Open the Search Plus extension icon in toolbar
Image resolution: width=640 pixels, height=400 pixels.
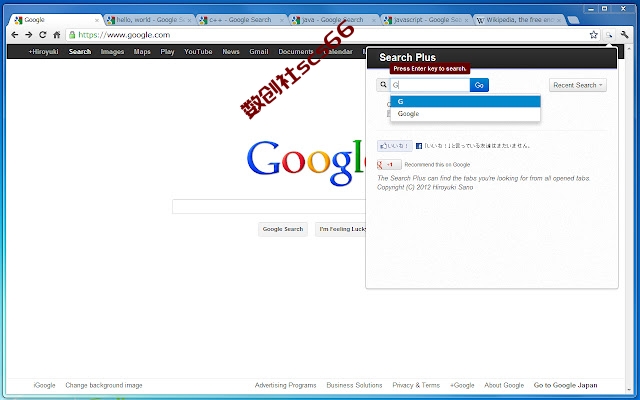click(609, 35)
